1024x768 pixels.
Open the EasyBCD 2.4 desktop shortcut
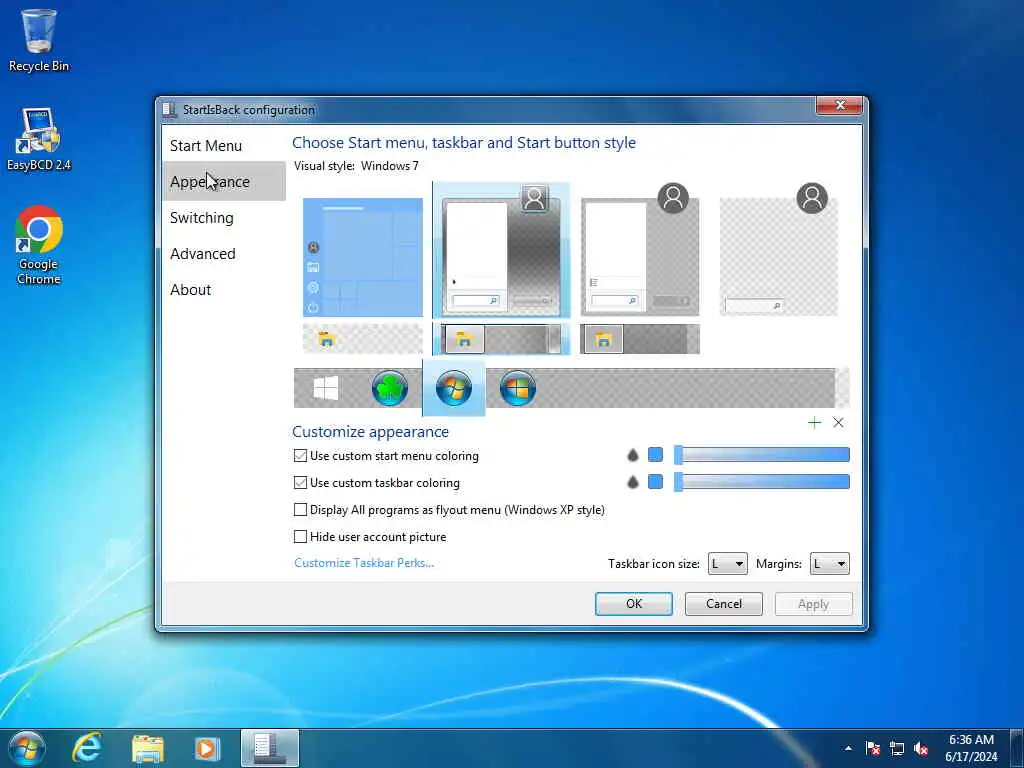39,140
